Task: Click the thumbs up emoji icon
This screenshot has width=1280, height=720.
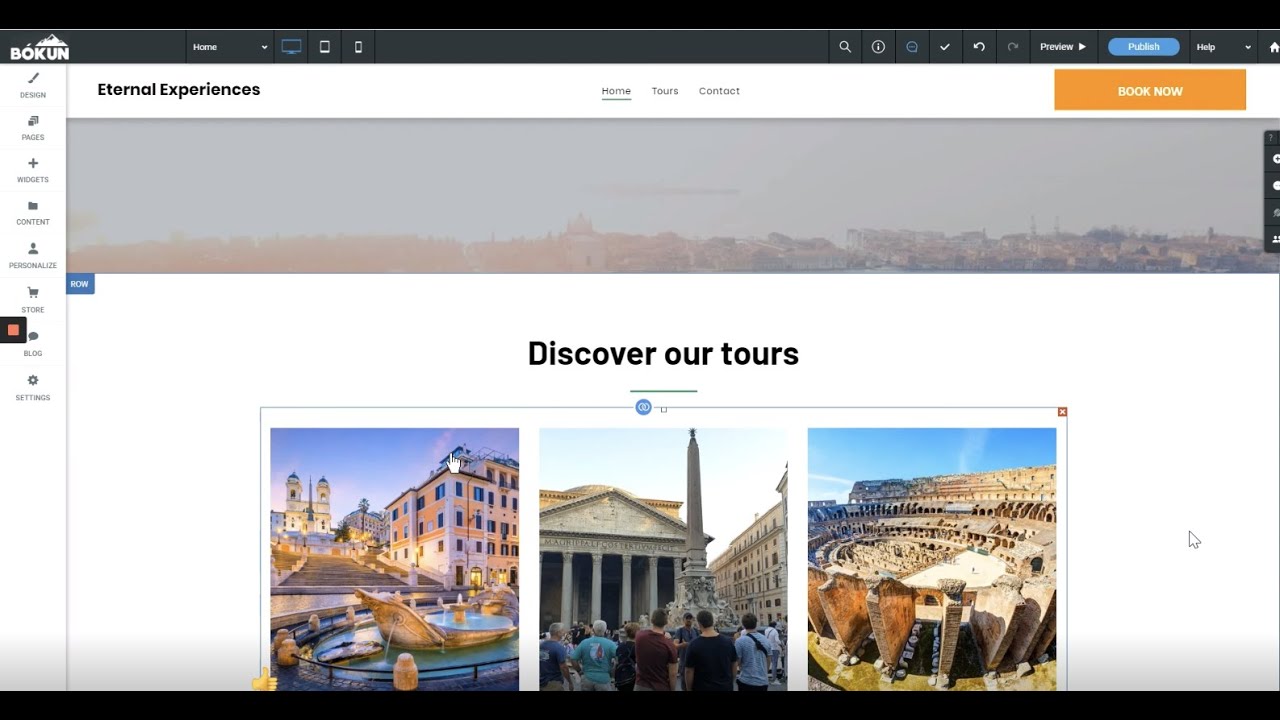Action: (x=264, y=680)
